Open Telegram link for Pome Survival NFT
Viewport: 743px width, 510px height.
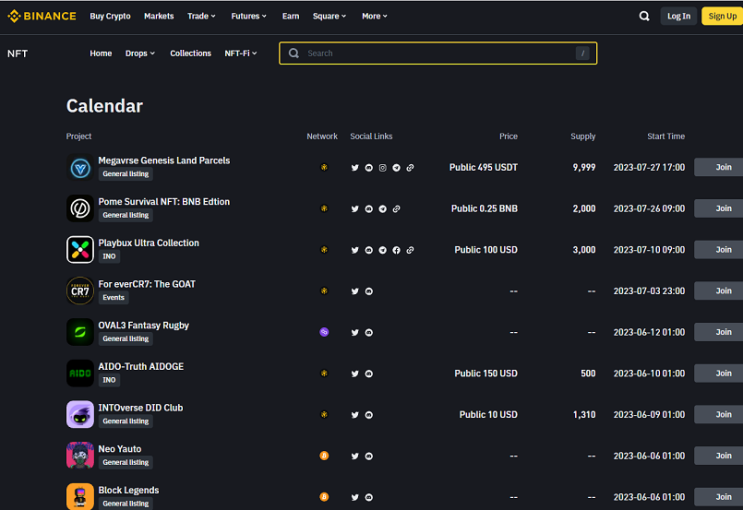[382, 209]
